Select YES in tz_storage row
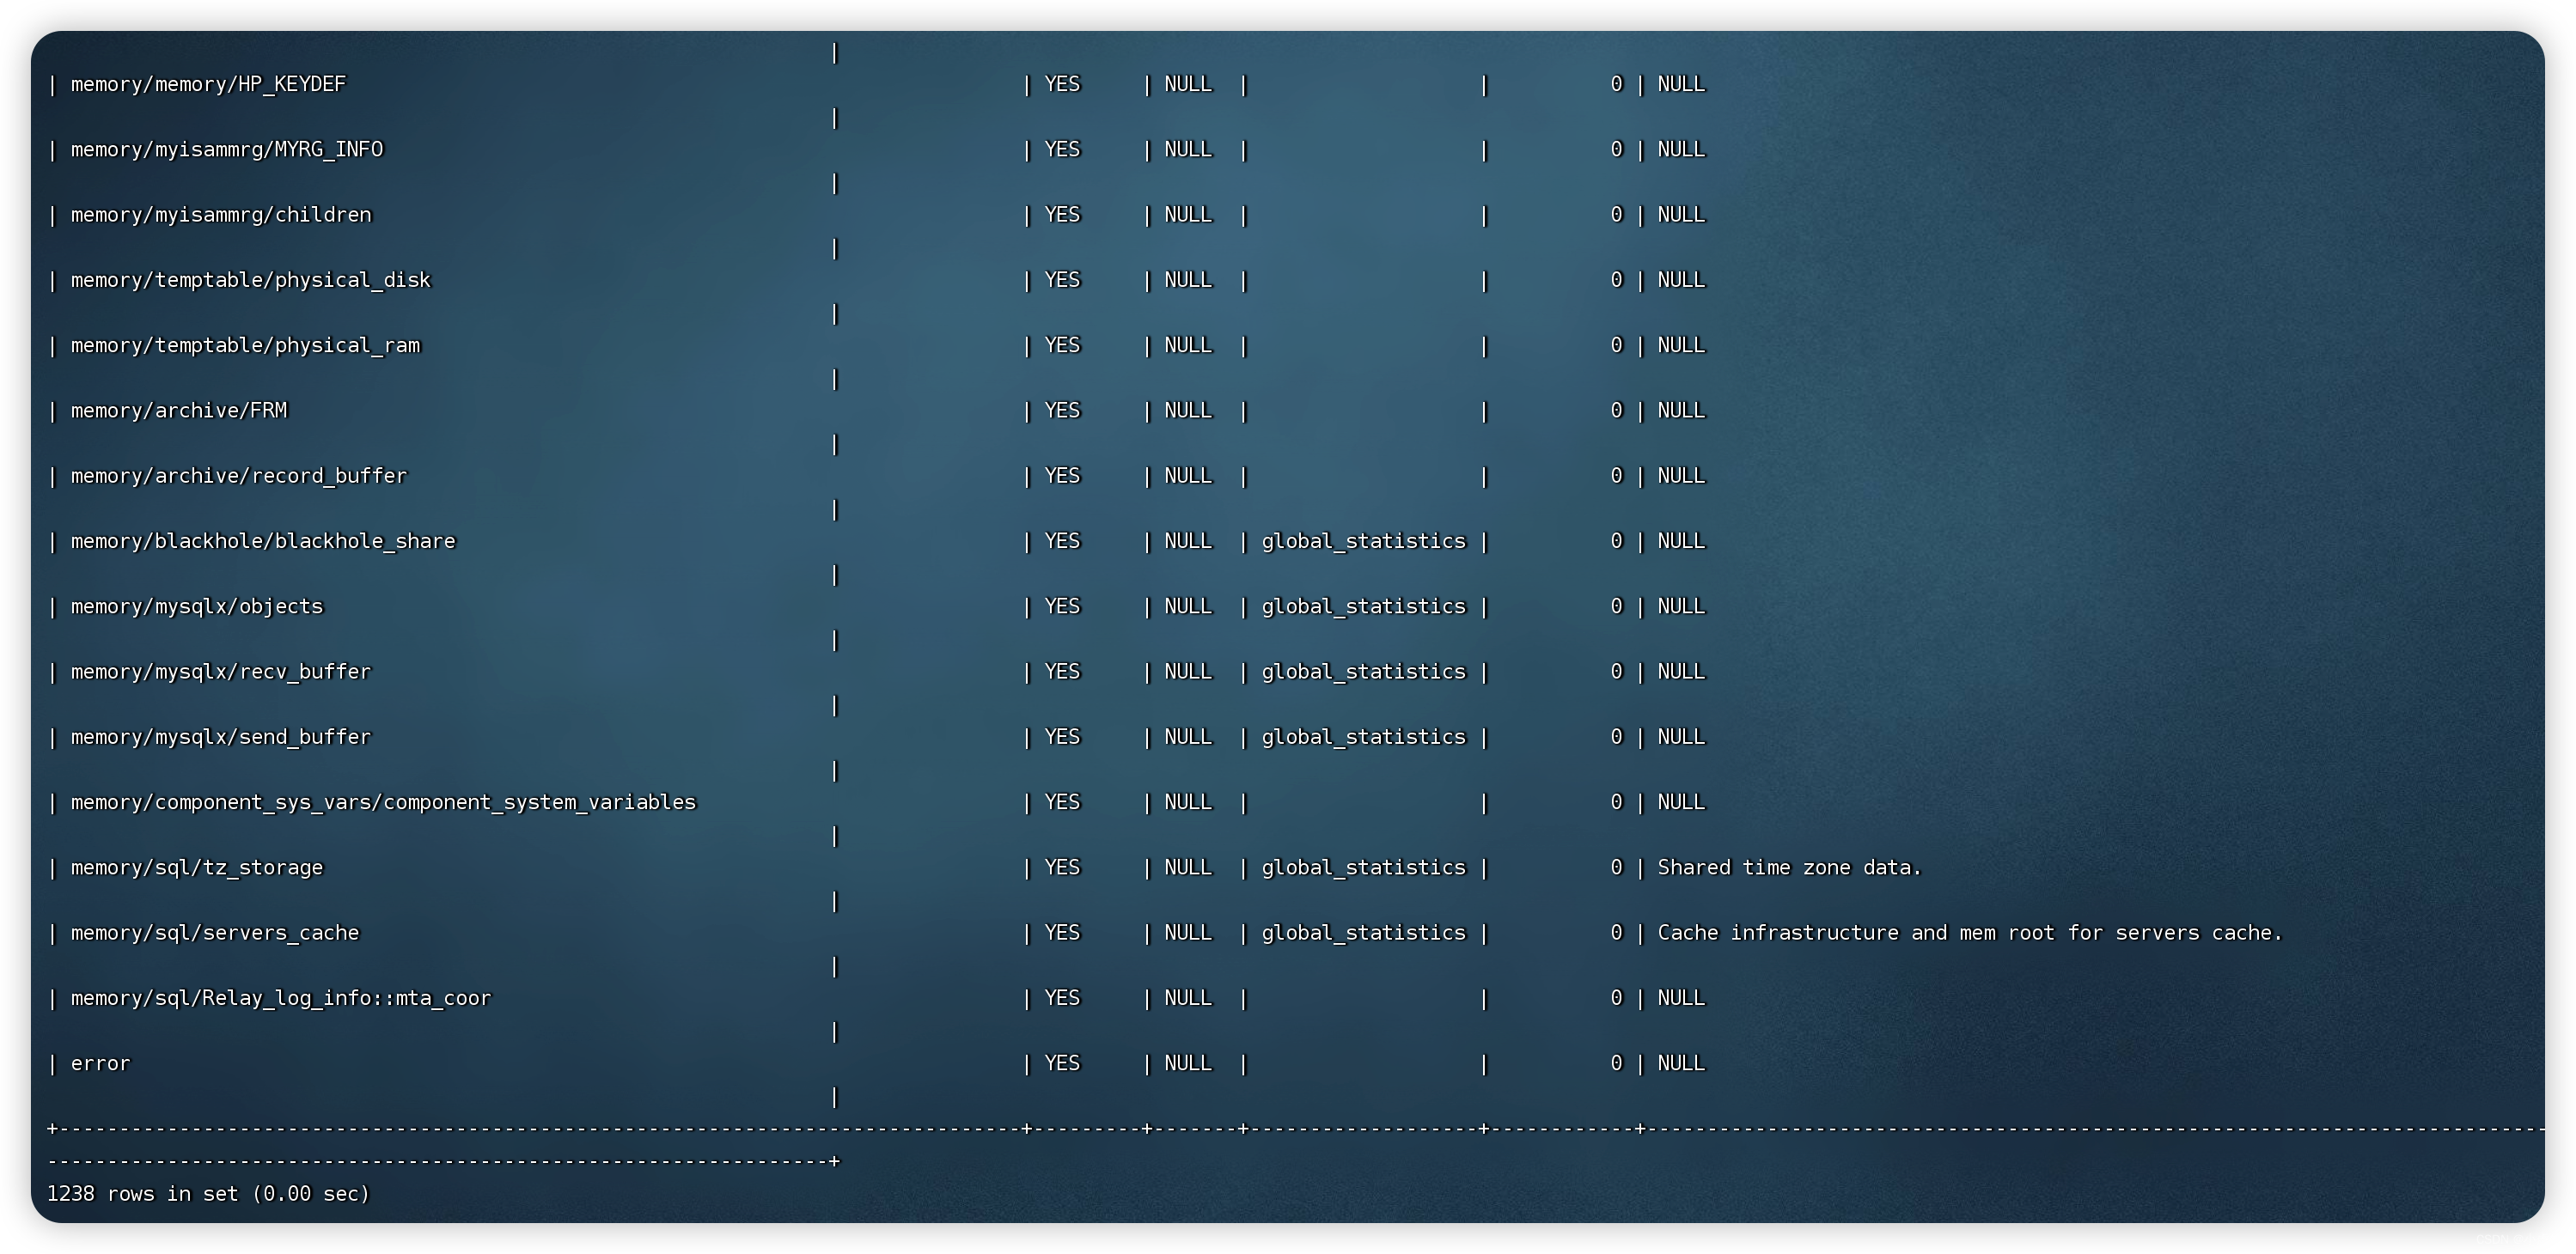2576x1254 pixels. point(1062,867)
